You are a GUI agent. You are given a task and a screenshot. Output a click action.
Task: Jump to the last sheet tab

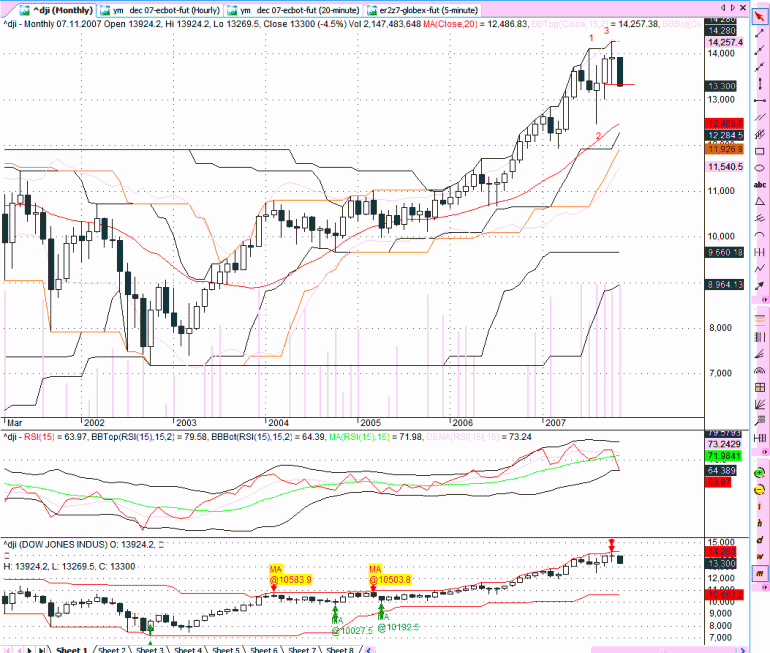42,650
